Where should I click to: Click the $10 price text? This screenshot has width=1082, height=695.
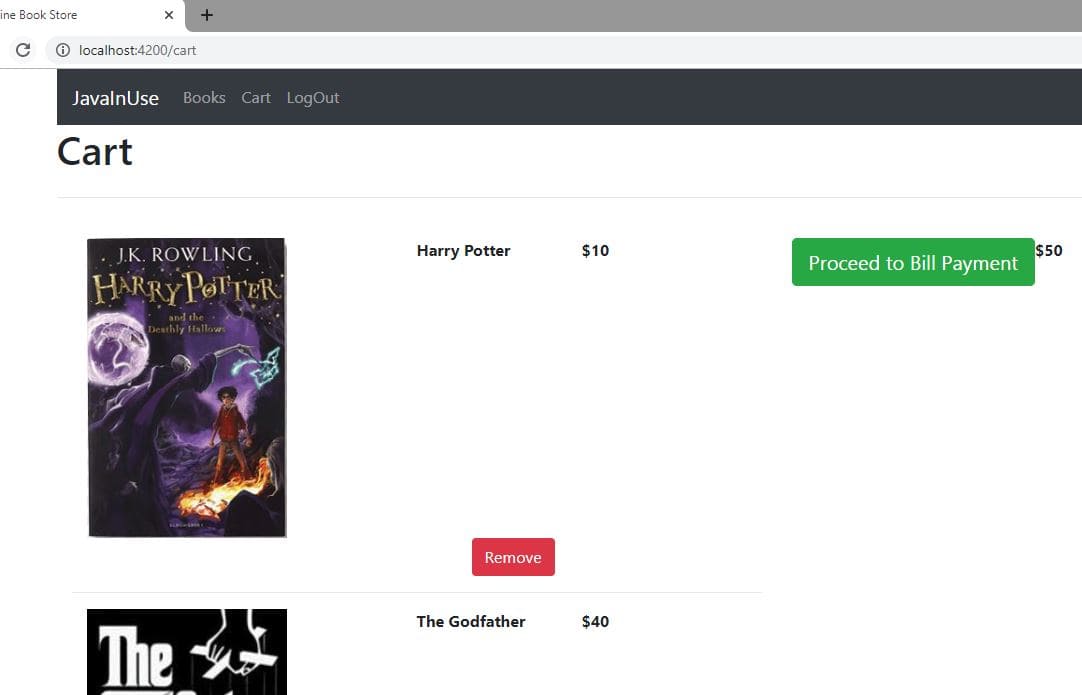coord(596,251)
